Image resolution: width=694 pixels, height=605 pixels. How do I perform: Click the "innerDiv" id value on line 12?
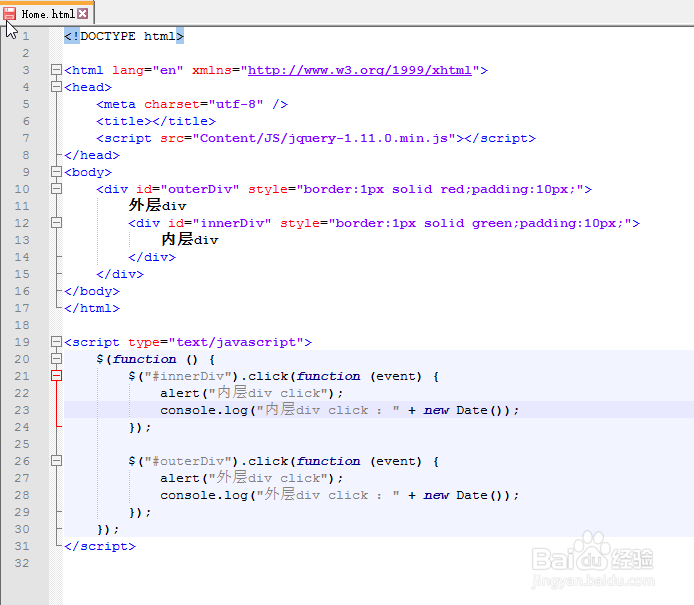(231, 224)
